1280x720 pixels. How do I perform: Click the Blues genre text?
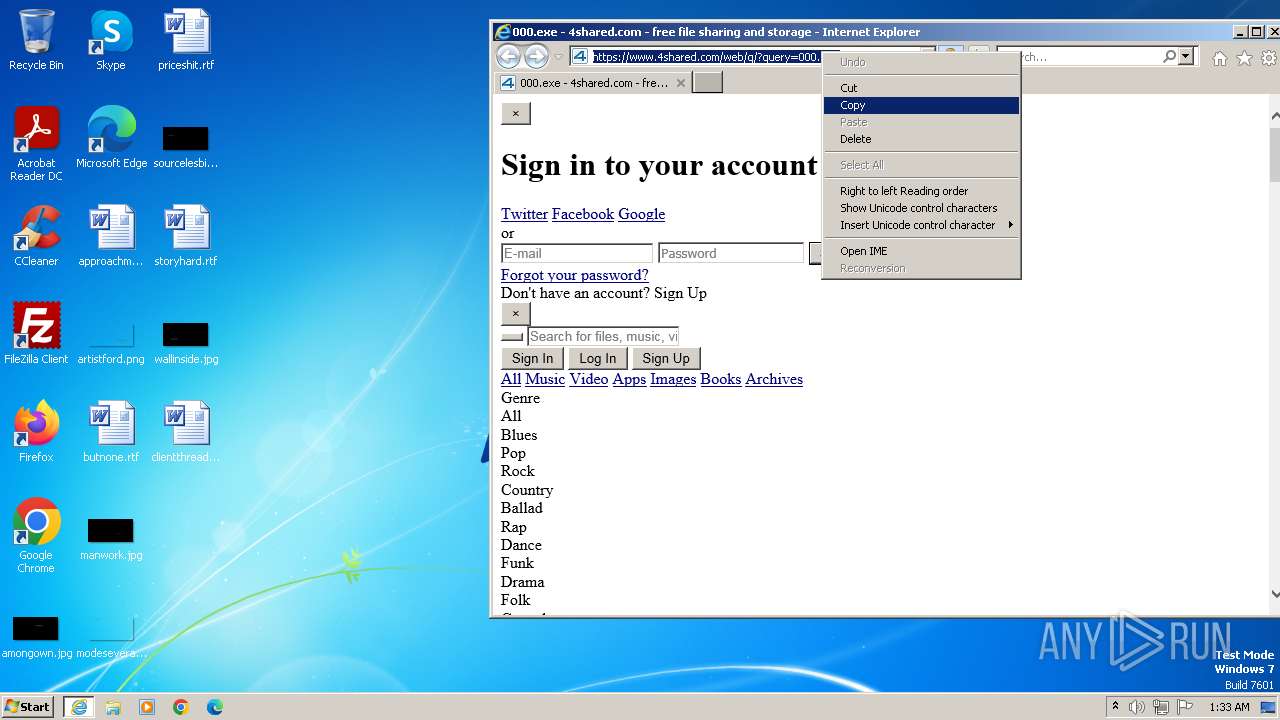coord(519,435)
